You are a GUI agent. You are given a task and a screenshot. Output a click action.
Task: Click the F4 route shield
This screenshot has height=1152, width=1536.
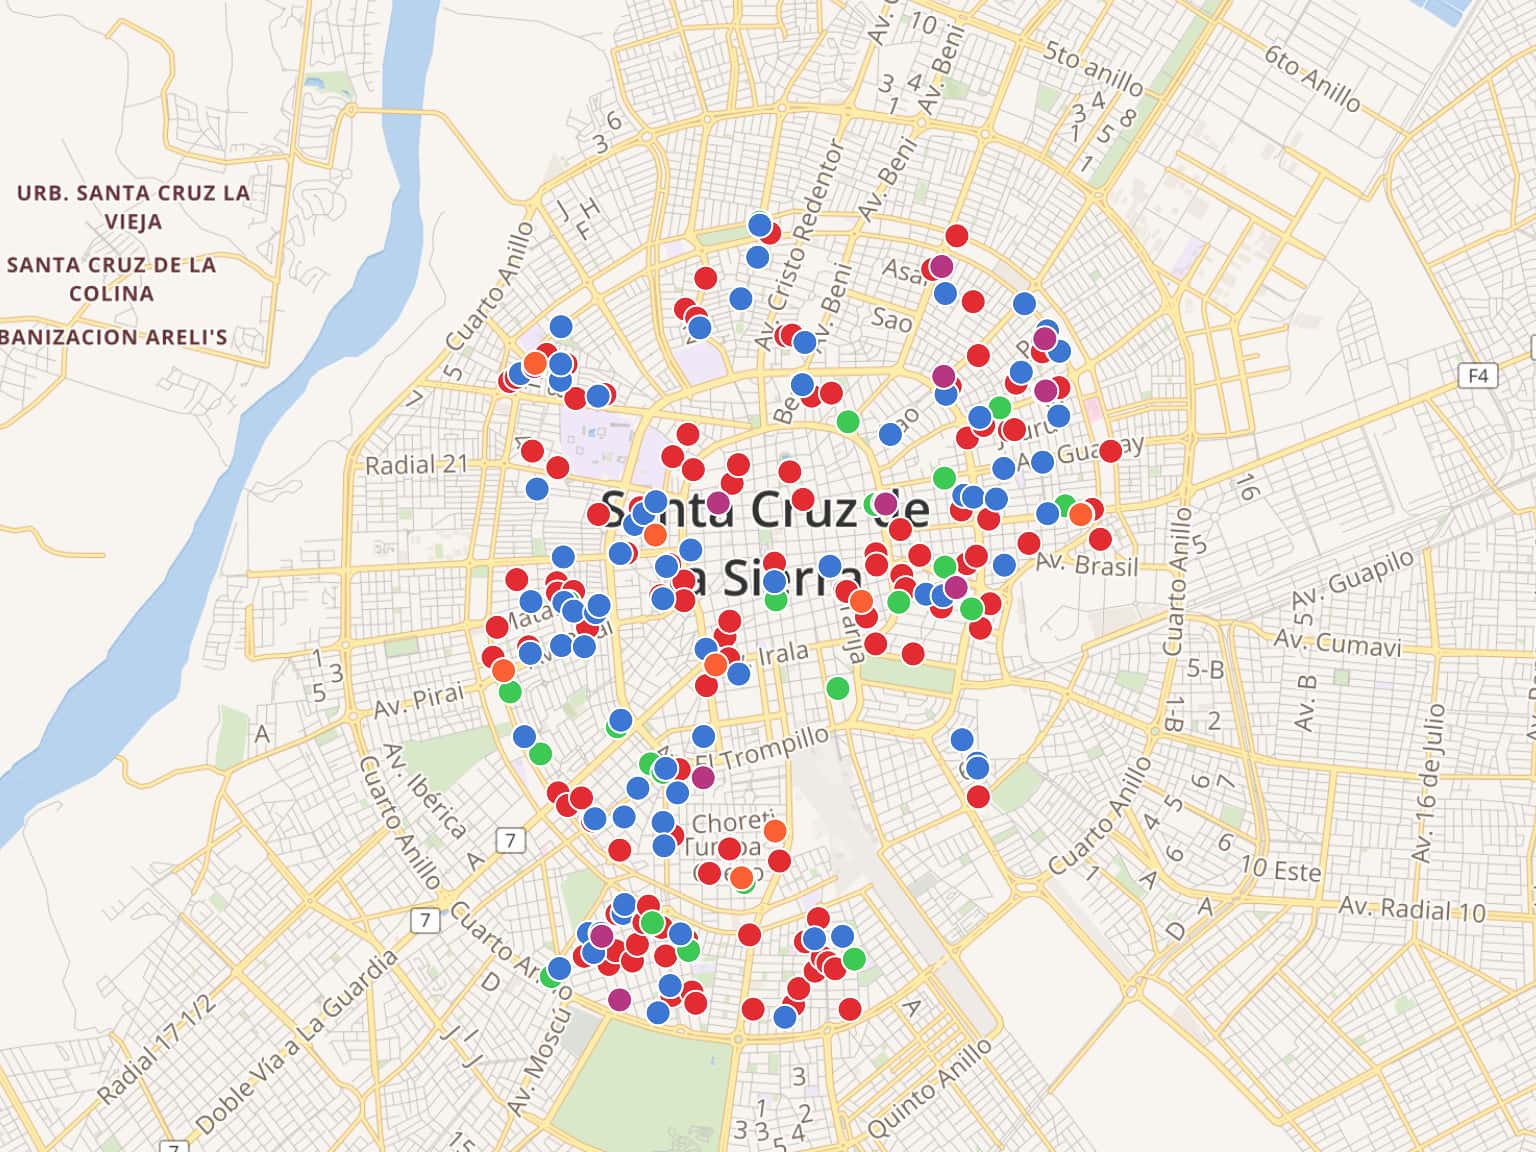[1478, 376]
